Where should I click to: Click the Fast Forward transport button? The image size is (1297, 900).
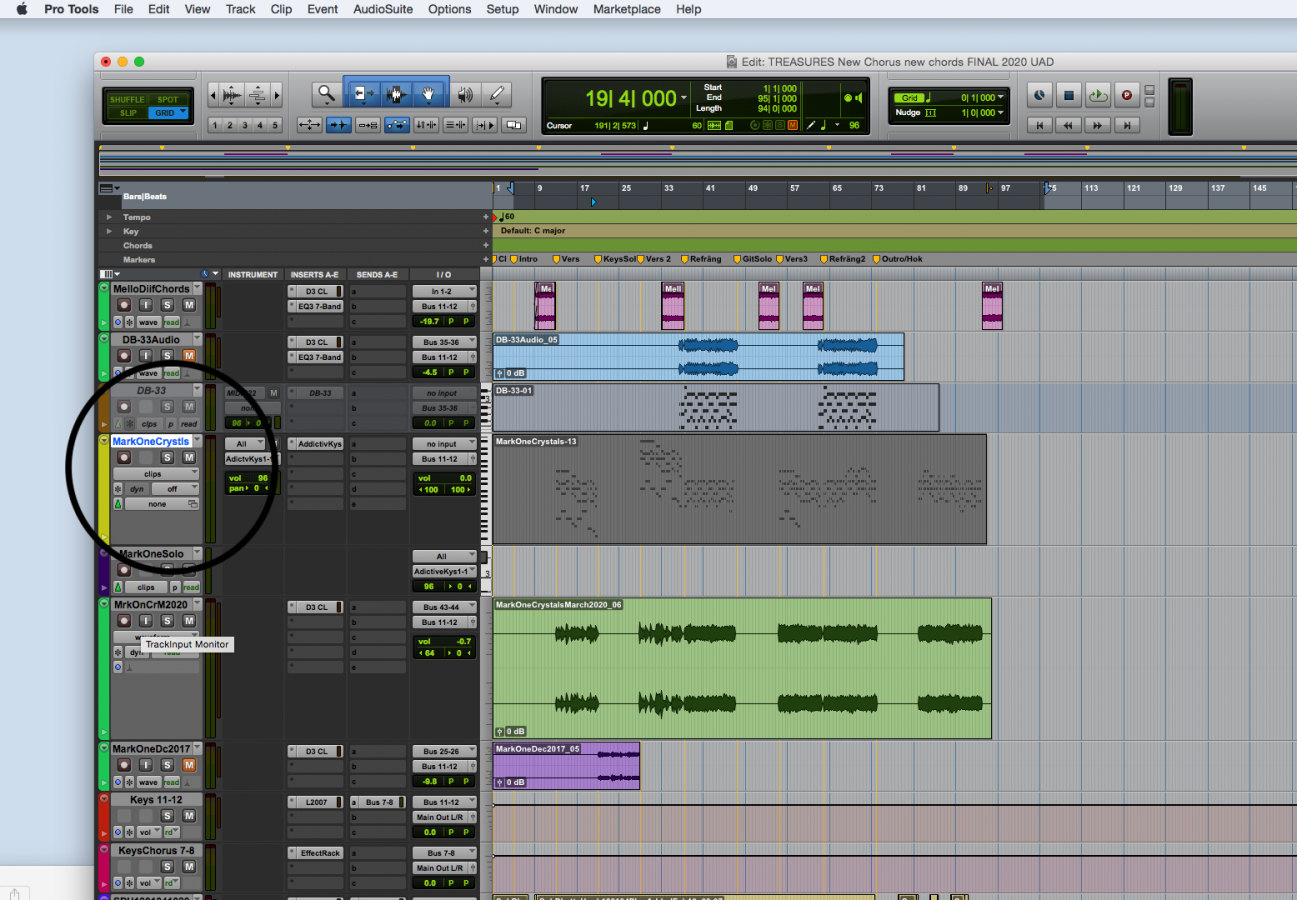[x=1097, y=125]
